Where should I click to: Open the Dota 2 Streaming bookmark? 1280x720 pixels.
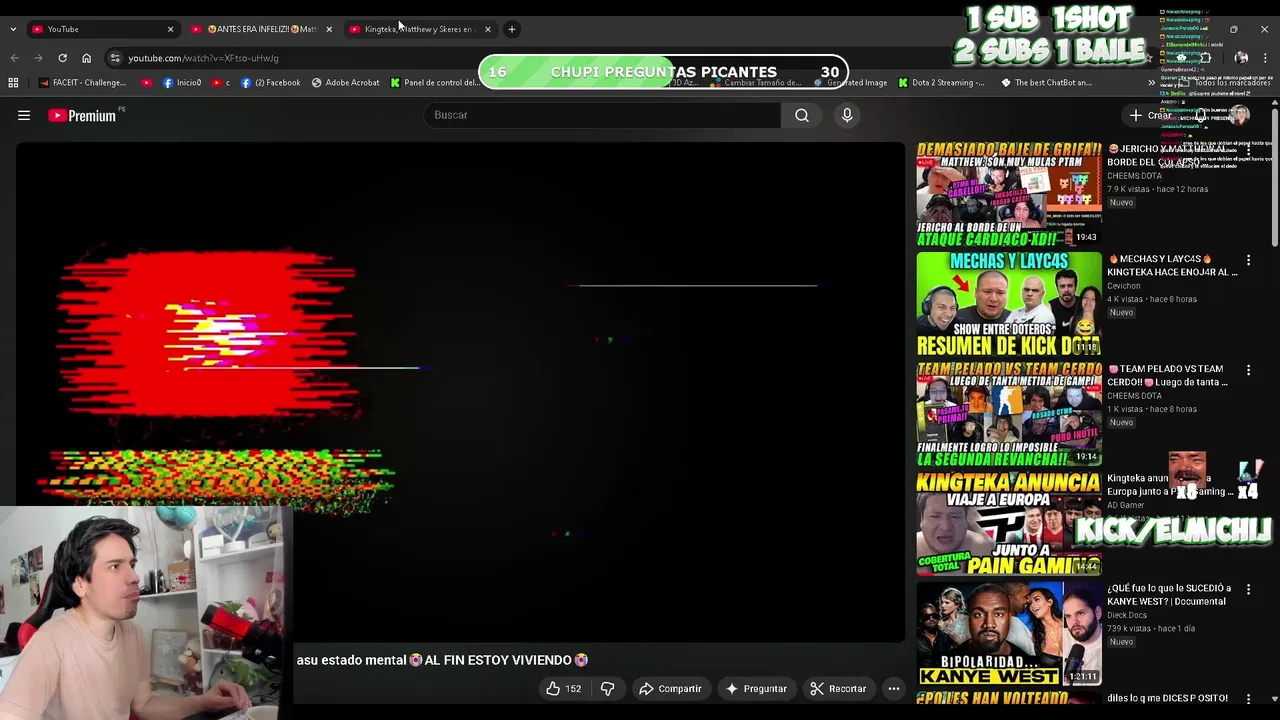[x=941, y=83]
